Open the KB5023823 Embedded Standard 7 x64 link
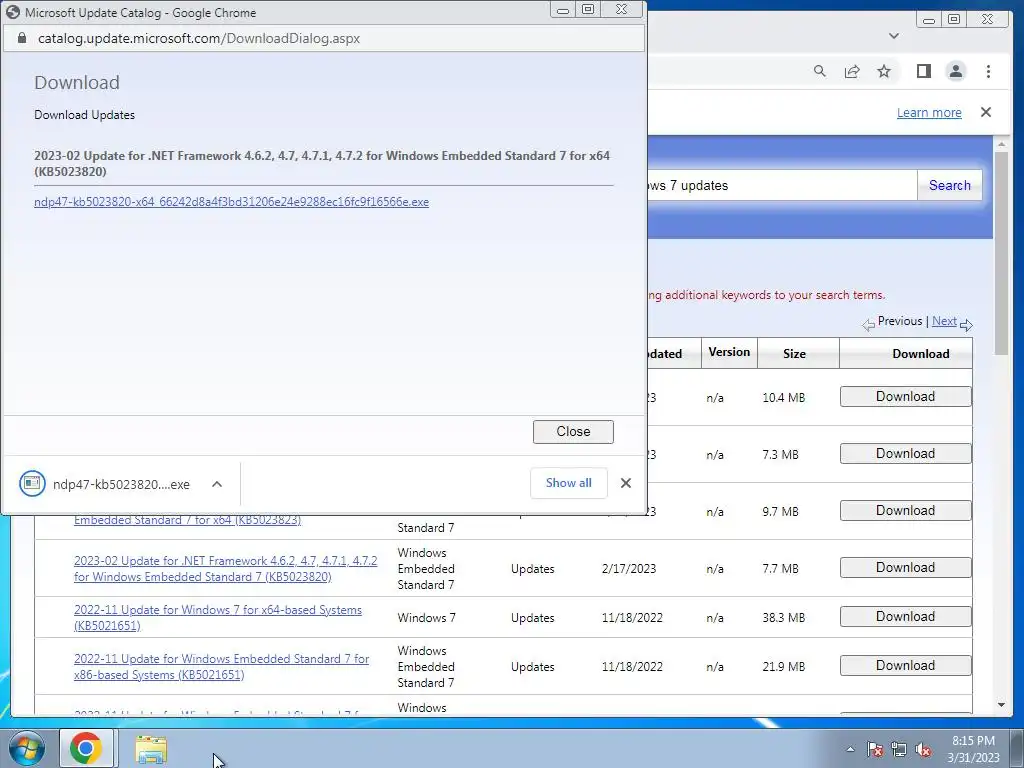This screenshot has width=1024, height=768. pyautogui.click(x=187, y=520)
